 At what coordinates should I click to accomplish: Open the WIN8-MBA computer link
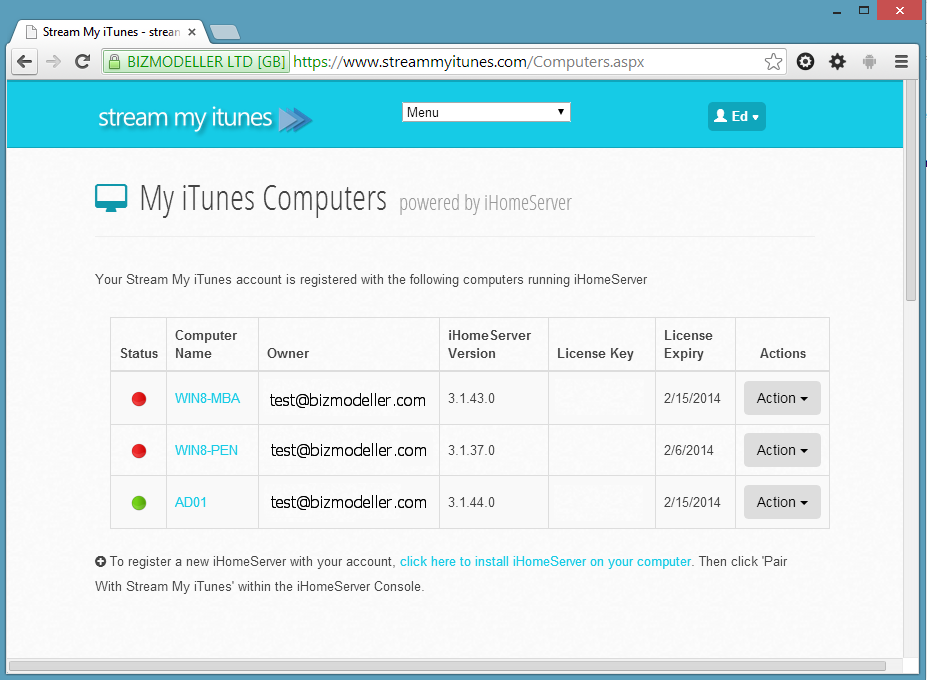coord(208,399)
